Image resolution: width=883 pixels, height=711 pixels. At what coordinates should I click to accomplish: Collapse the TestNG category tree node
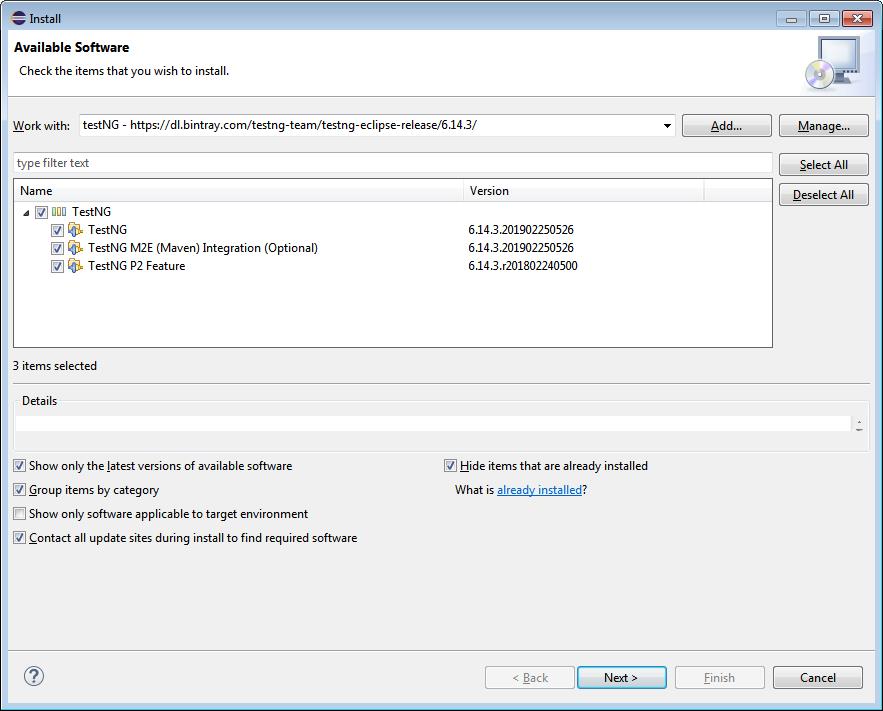tap(26, 213)
